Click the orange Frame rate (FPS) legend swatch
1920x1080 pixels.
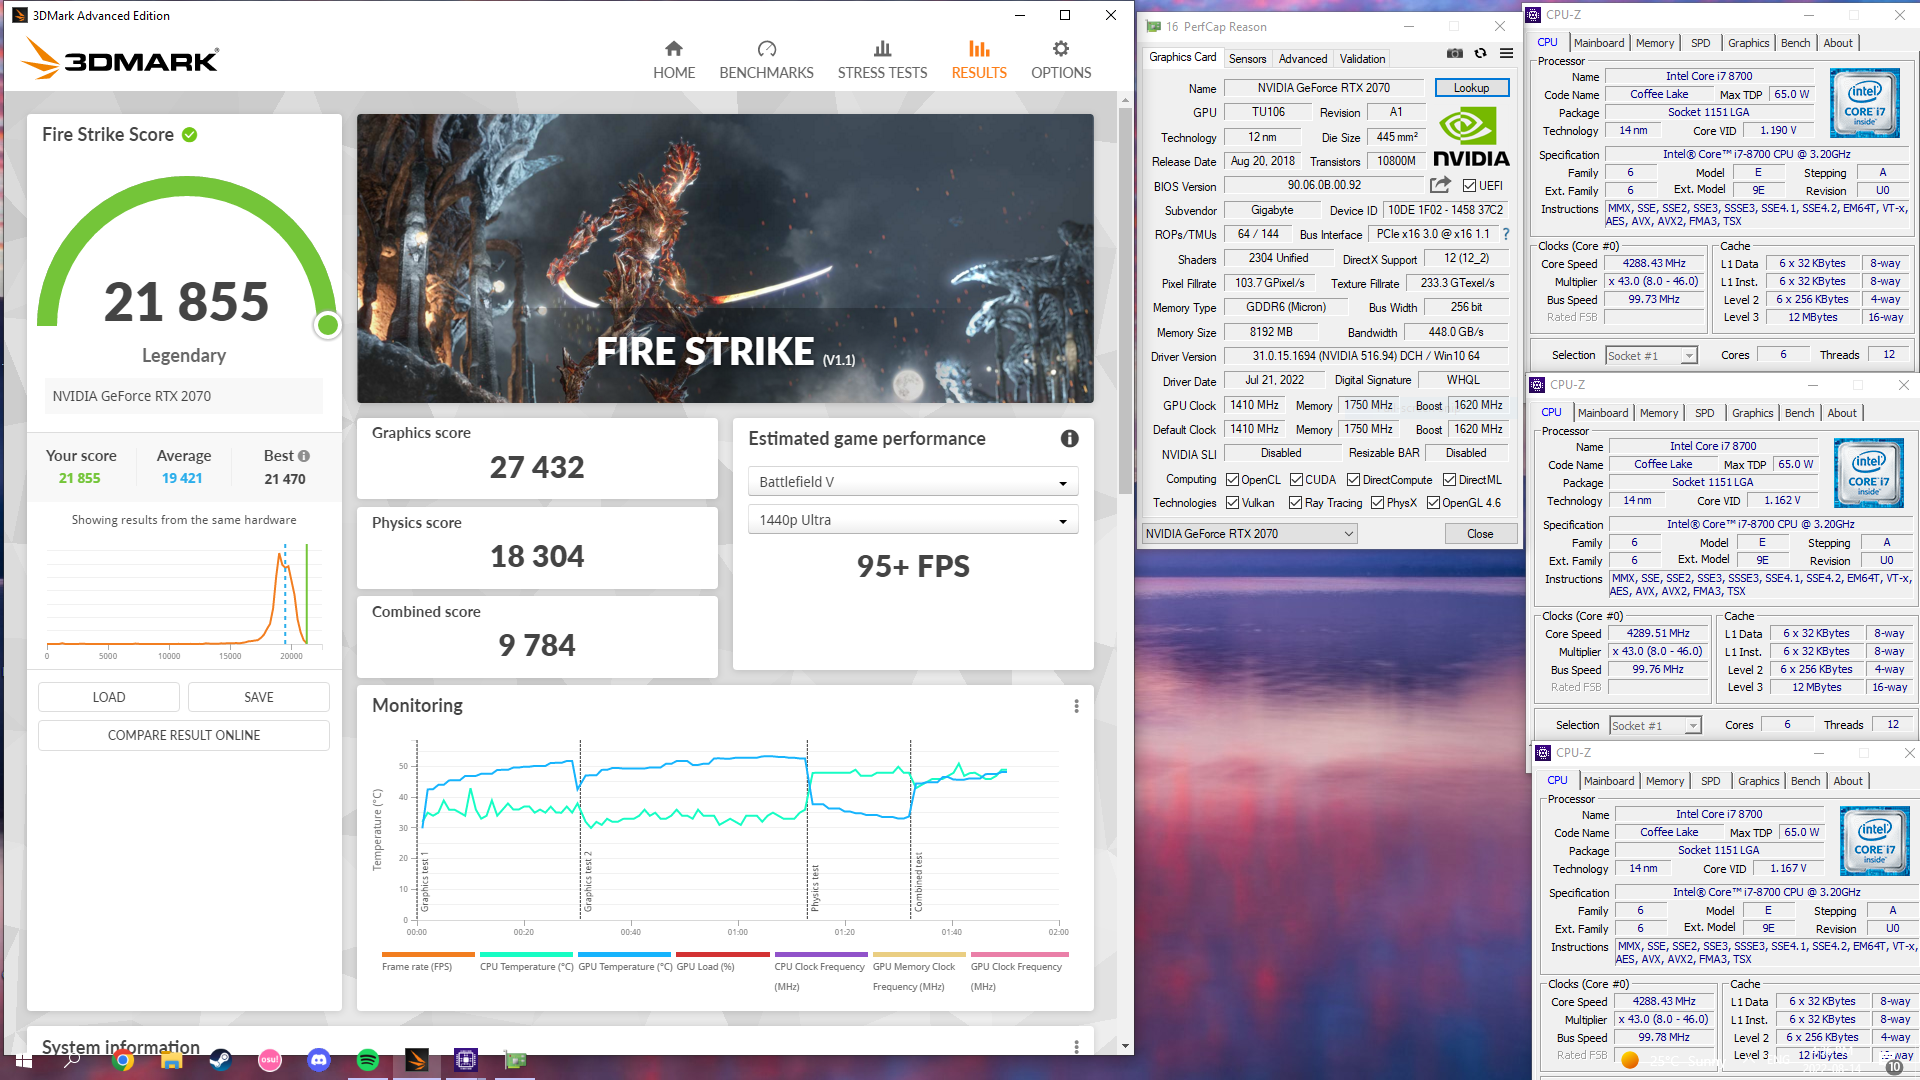click(428, 954)
